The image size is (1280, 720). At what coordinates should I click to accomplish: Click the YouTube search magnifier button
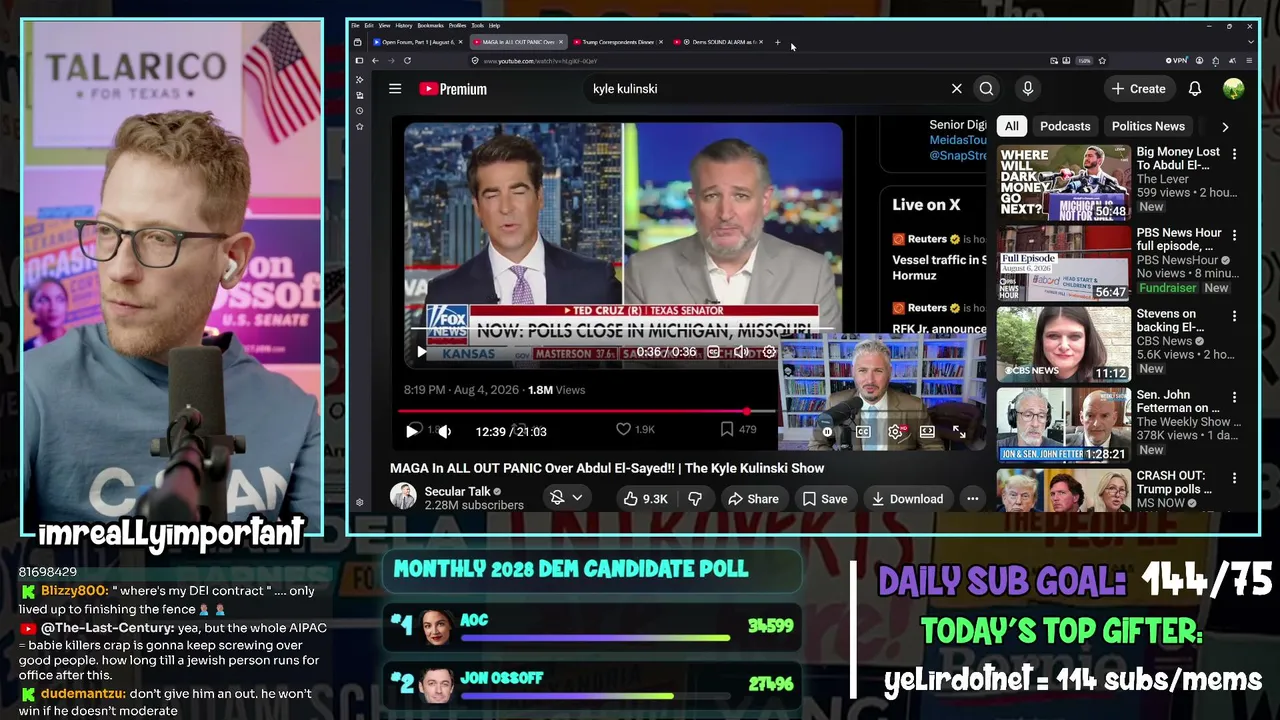(986, 89)
